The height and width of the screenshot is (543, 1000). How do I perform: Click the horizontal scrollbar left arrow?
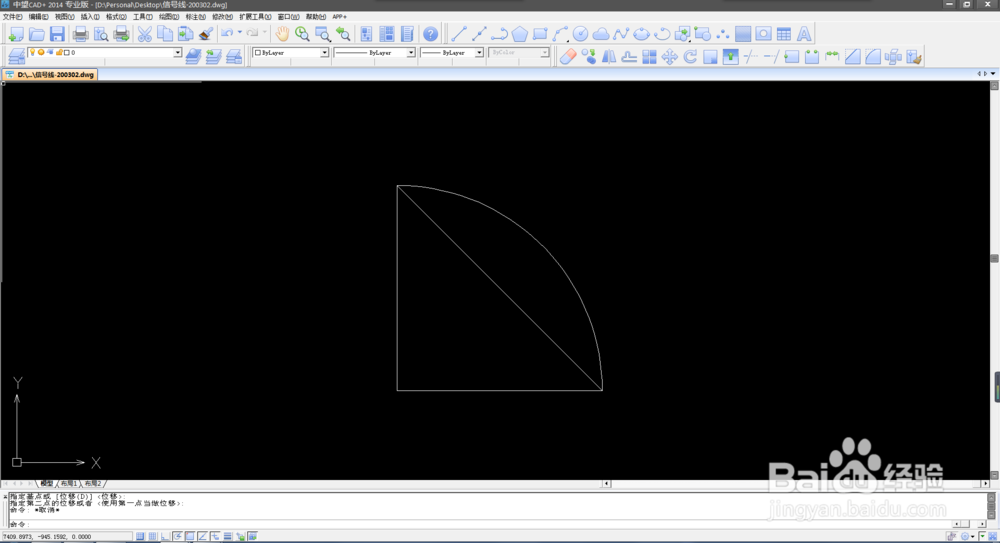coord(607,484)
